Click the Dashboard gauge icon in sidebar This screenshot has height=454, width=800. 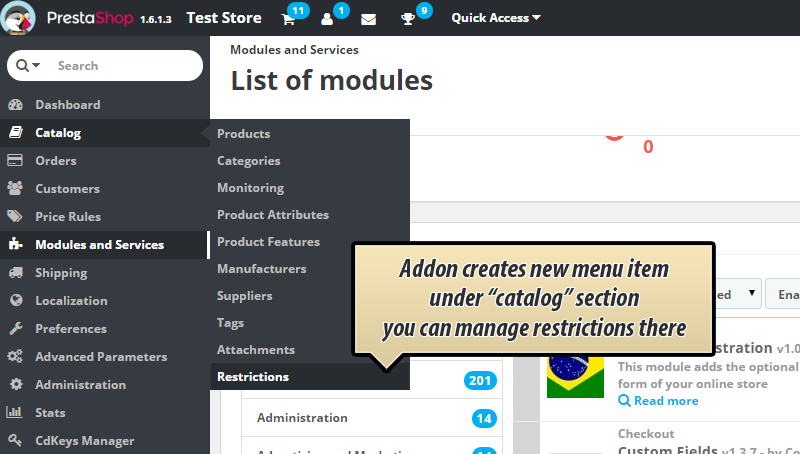point(15,105)
